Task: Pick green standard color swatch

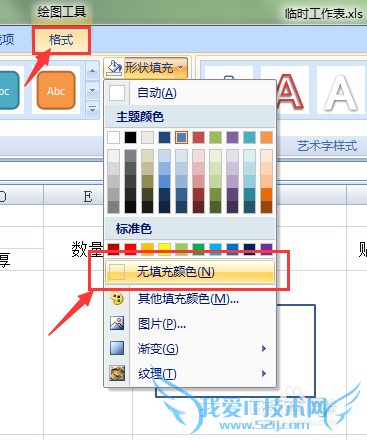Action: [198, 249]
